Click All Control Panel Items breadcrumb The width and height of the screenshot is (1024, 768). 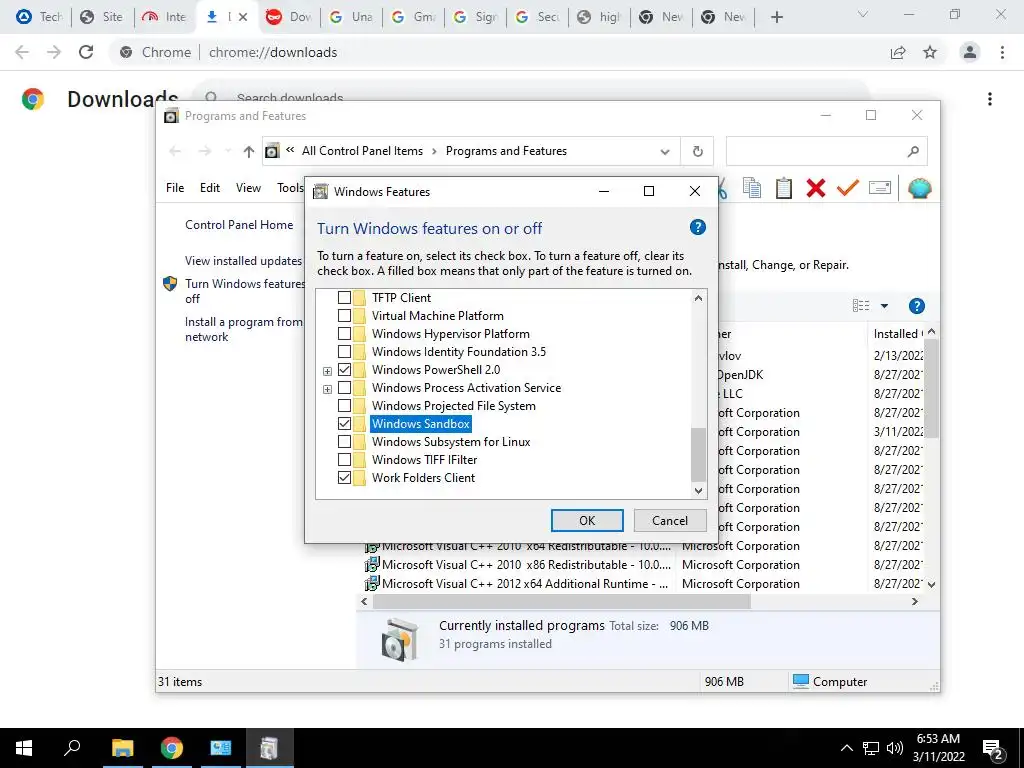pos(362,151)
